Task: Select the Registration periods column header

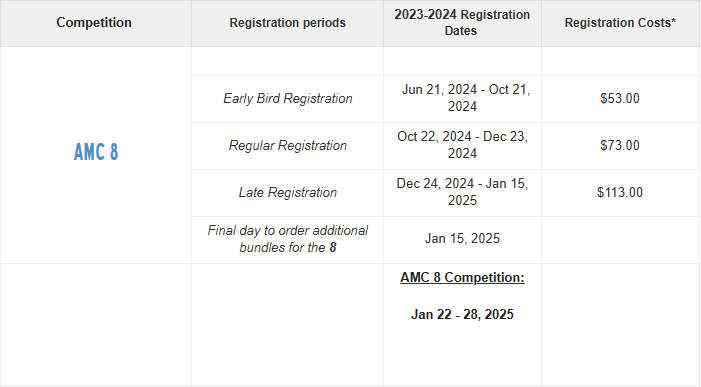Action: tap(287, 23)
